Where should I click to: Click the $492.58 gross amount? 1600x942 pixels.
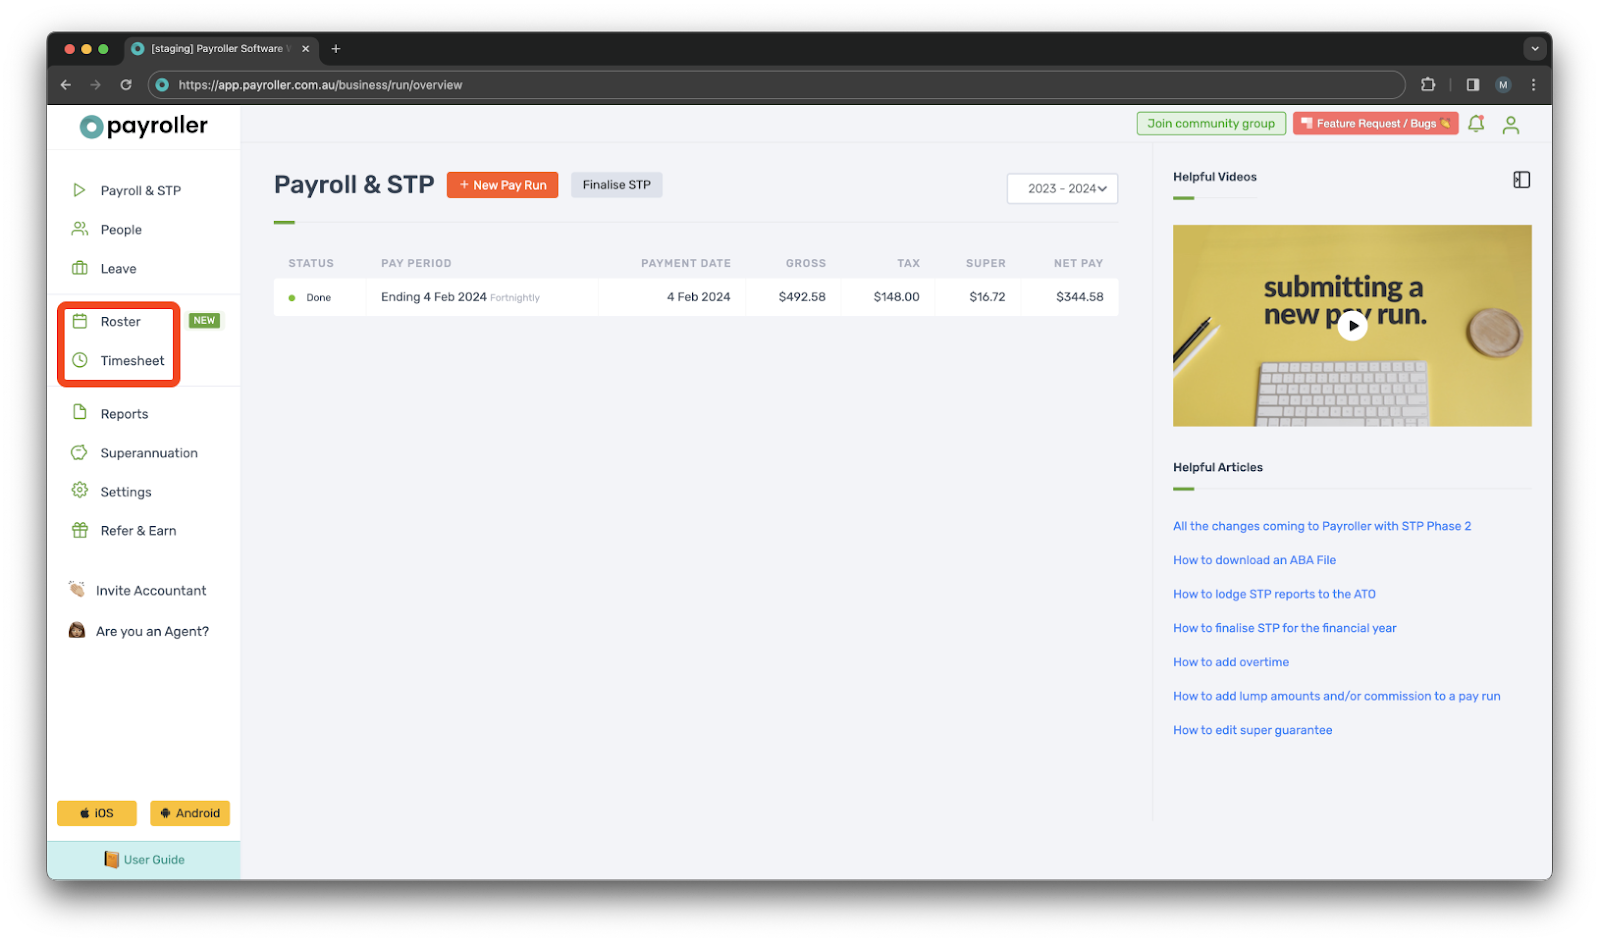802,297
